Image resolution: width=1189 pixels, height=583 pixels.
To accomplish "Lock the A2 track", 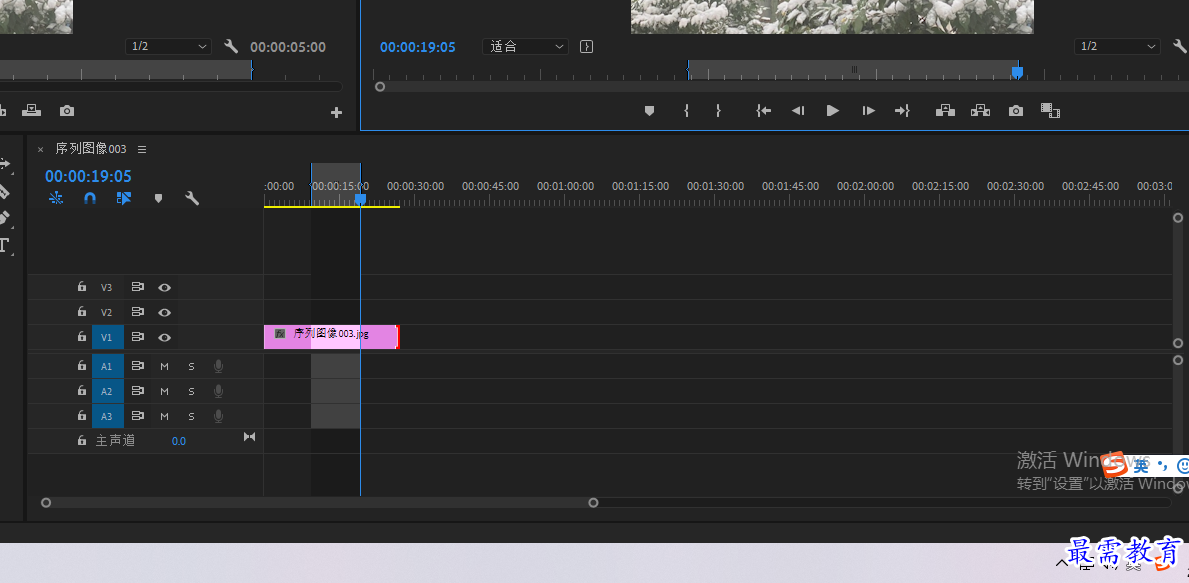I will [82, 390].
